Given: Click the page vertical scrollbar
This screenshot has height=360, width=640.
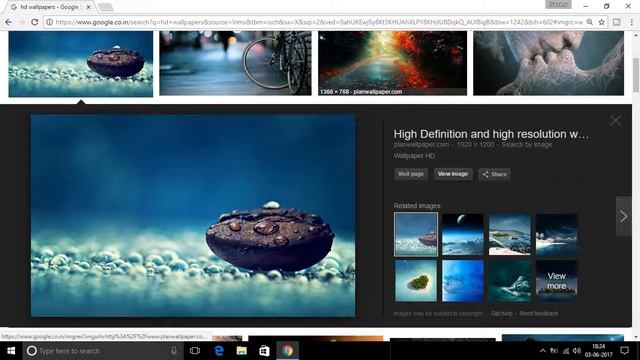Looking at the screenshot, I should point(636,75).
